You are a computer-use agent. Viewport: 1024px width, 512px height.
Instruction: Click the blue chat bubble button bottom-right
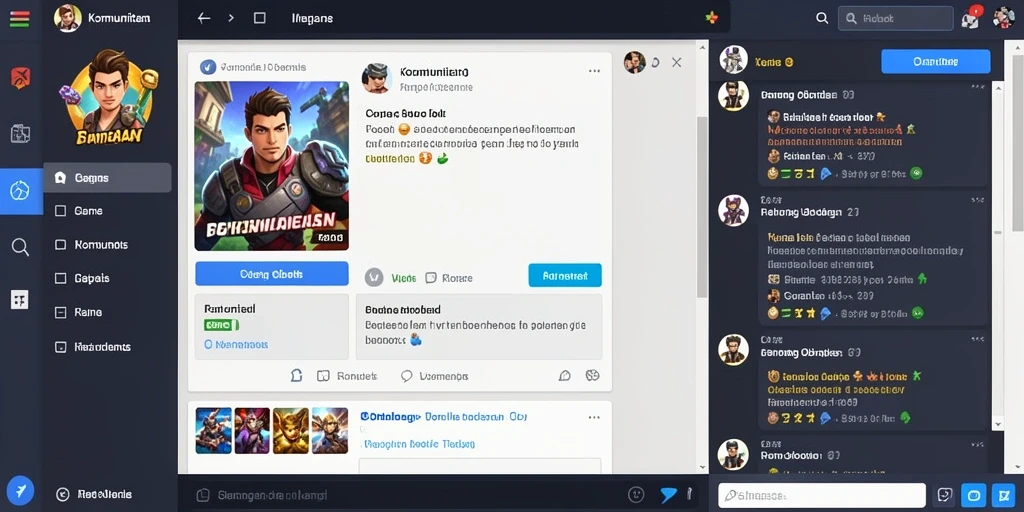pos(973,495)
